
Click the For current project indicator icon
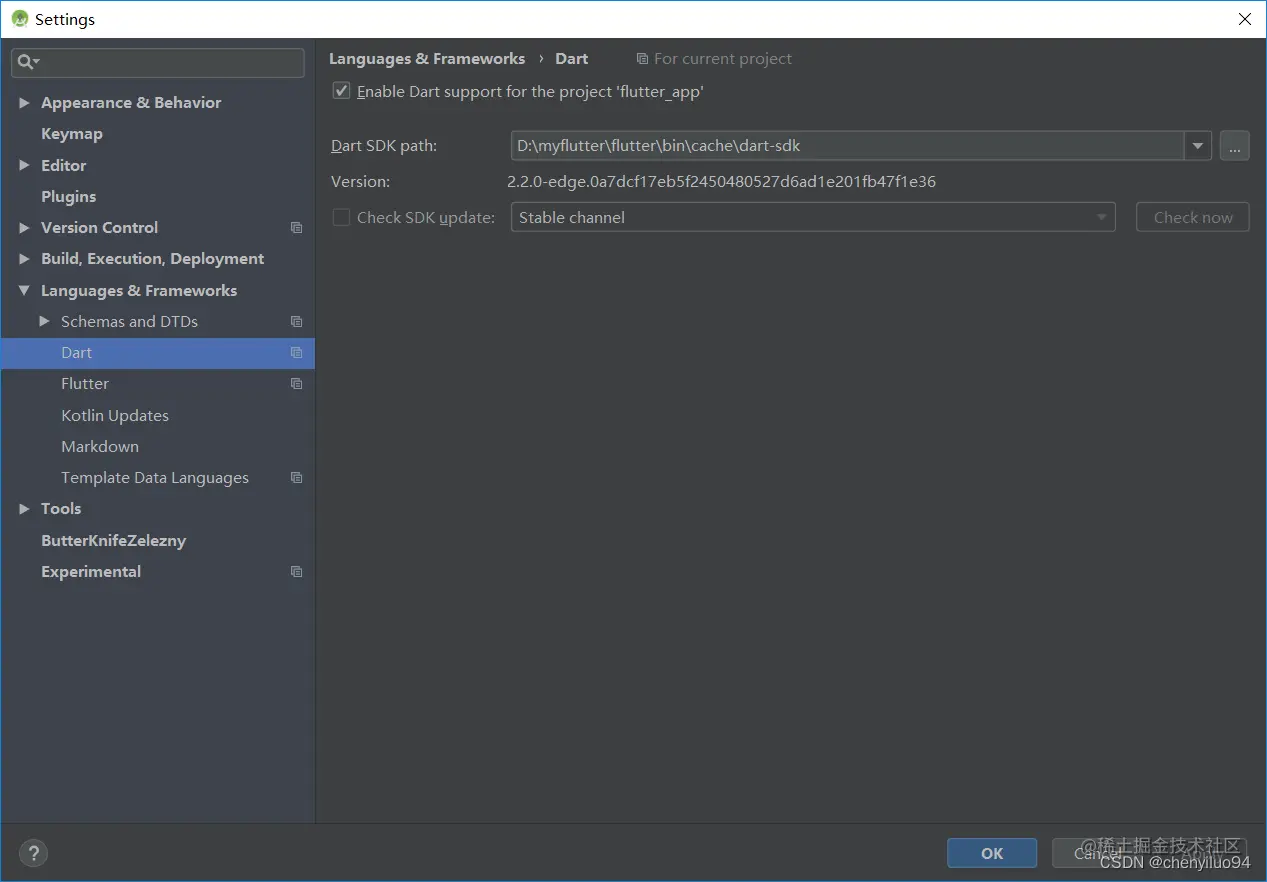point(642,59)
